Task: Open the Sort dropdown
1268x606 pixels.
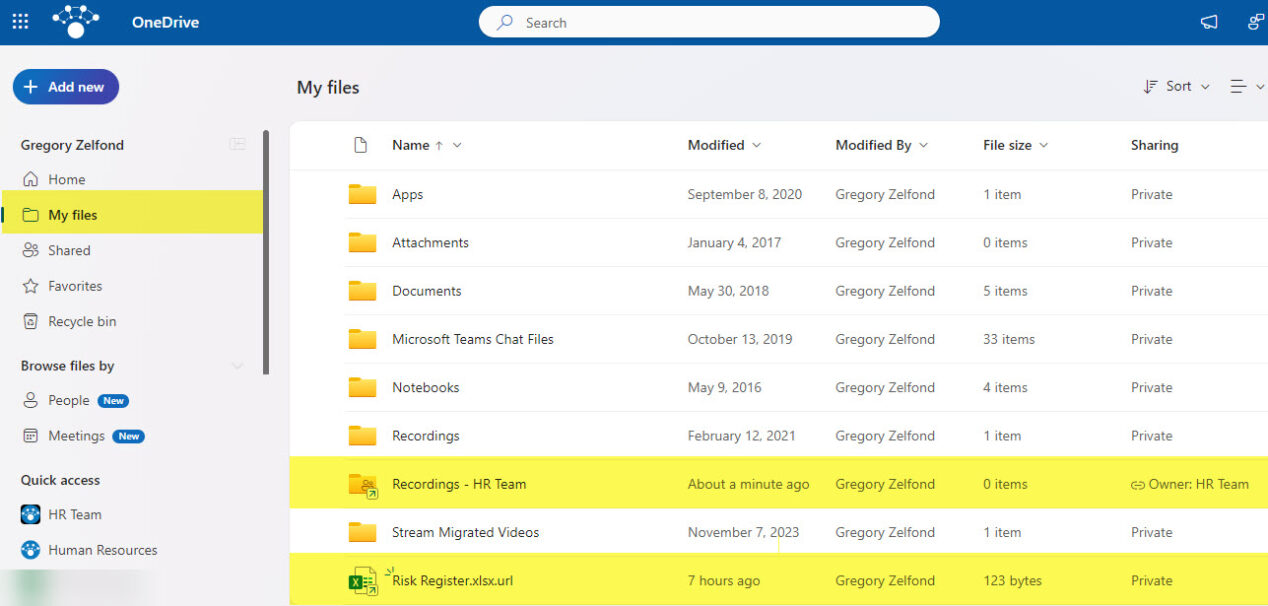Action: (x=1176, y=87)
